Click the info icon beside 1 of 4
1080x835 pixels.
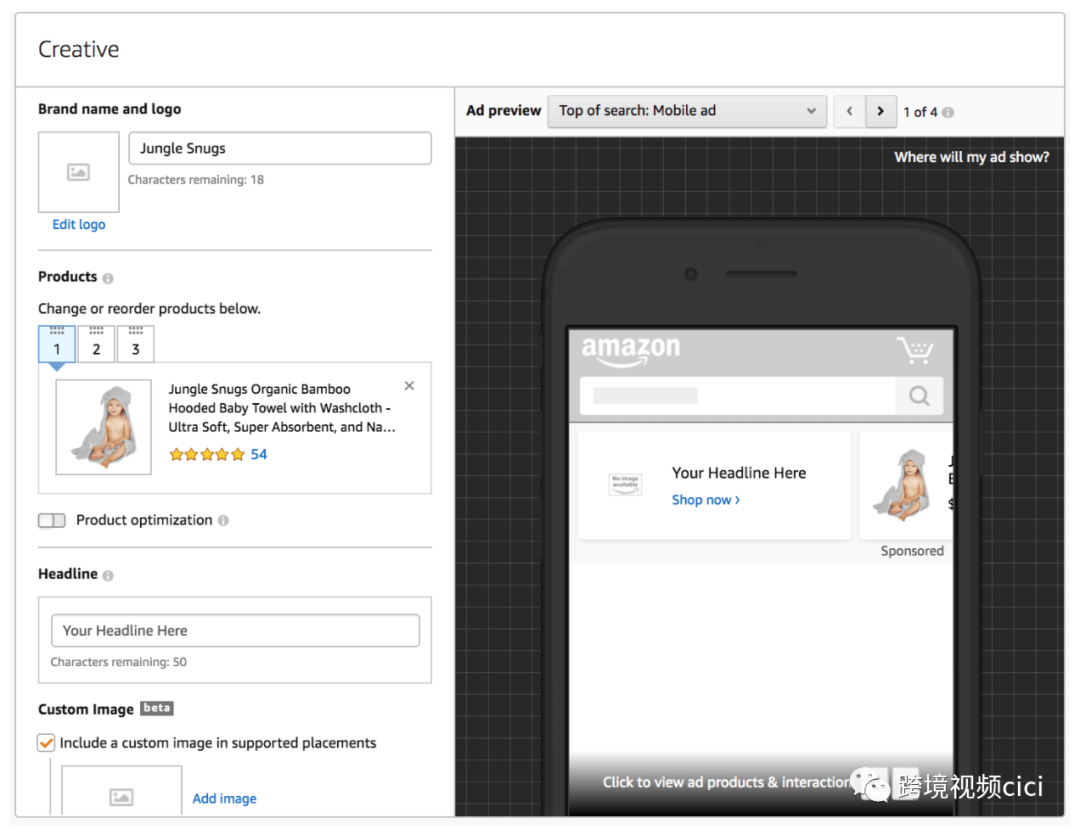[x=948, y=112]
